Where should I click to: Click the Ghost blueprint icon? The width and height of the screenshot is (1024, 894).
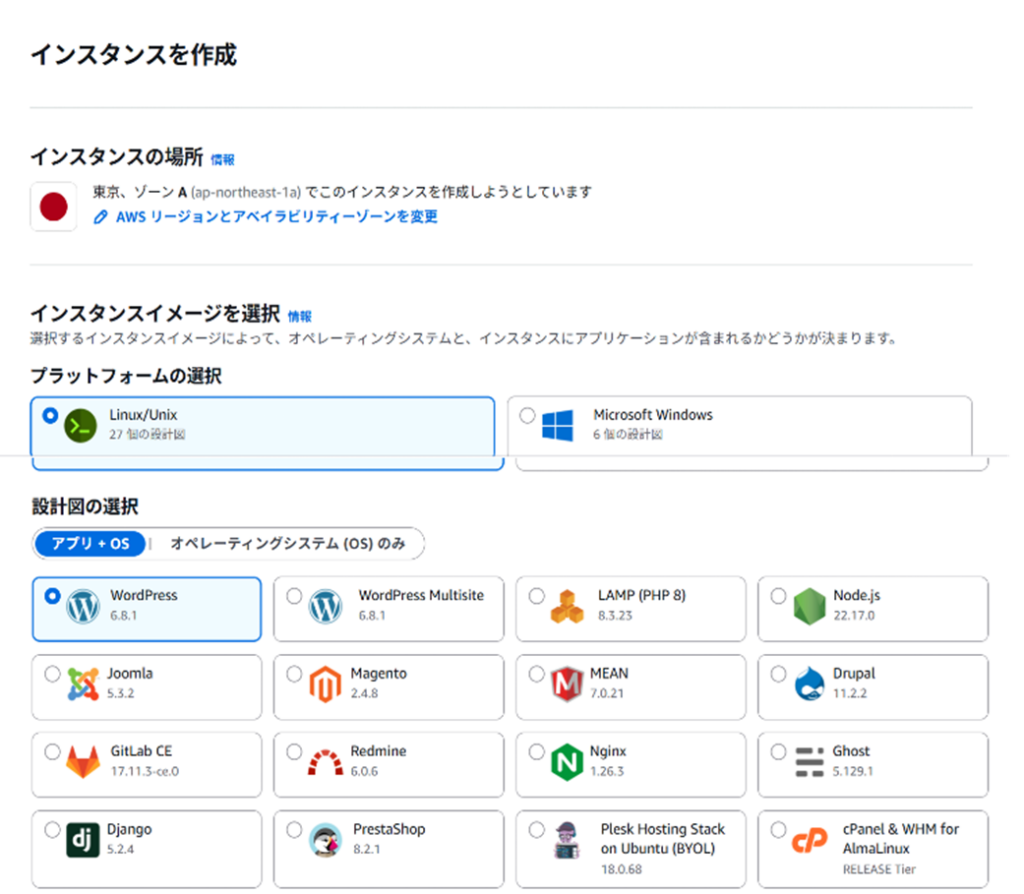(x=808, y=762)
